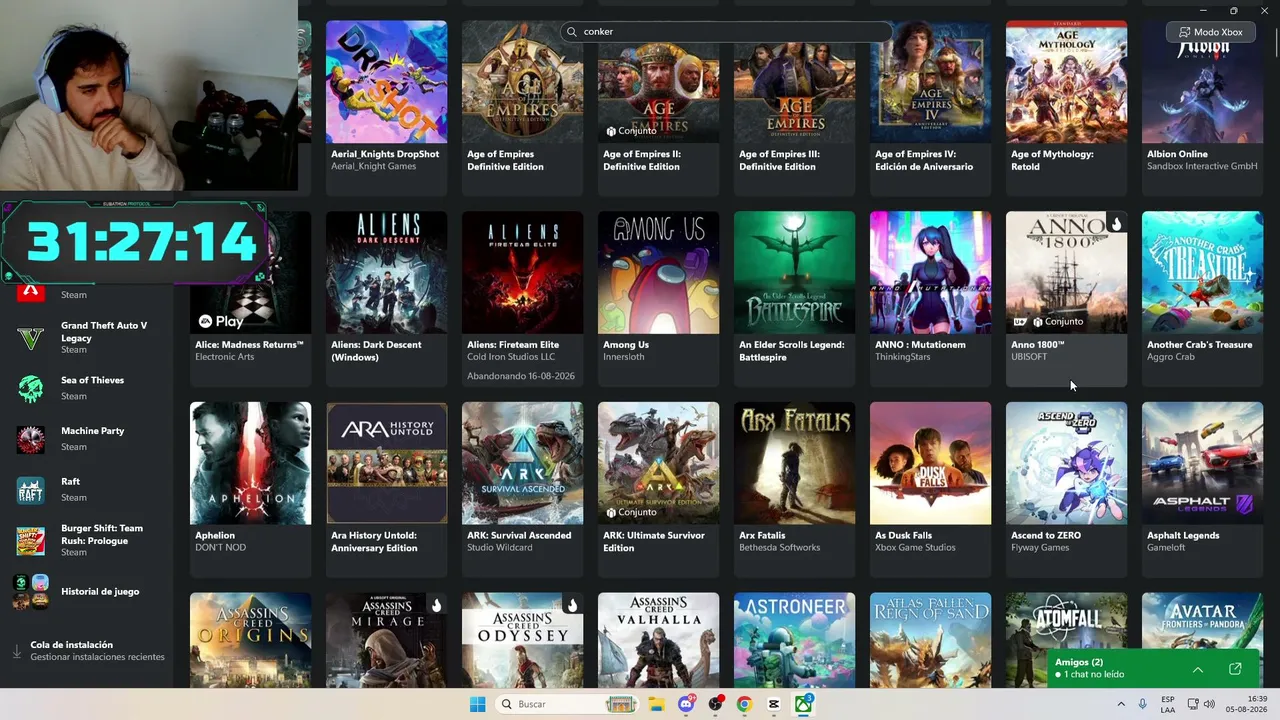
Task: Click the flame badge on Assassin's Creed Mirage
Action: pyautogui.click(x=436, y=605)
